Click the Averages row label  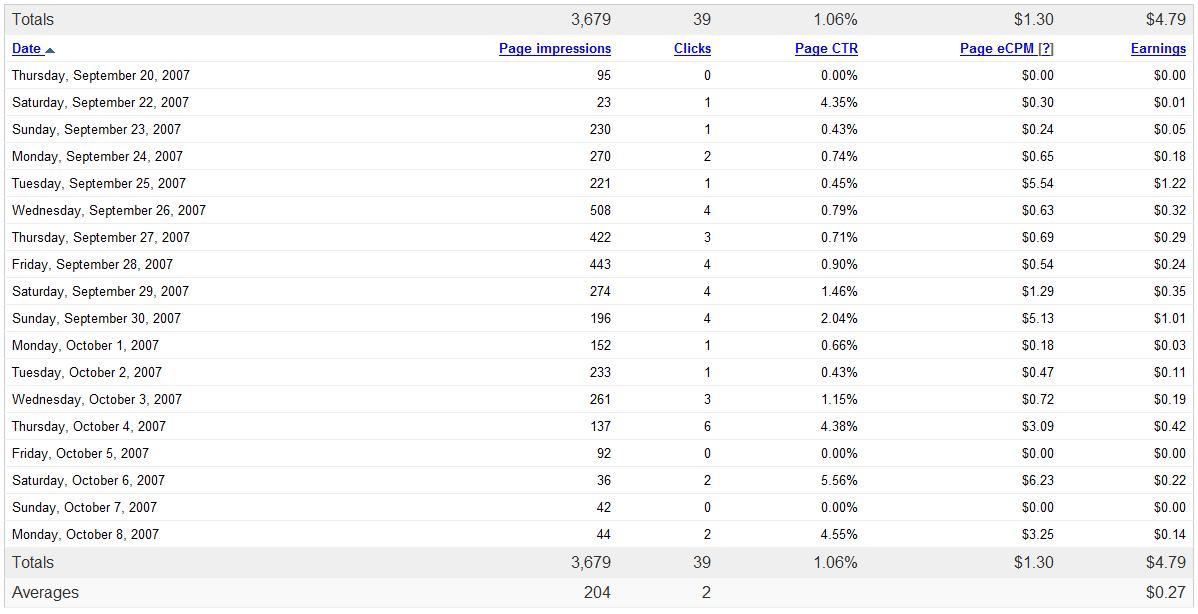point(45,593)
